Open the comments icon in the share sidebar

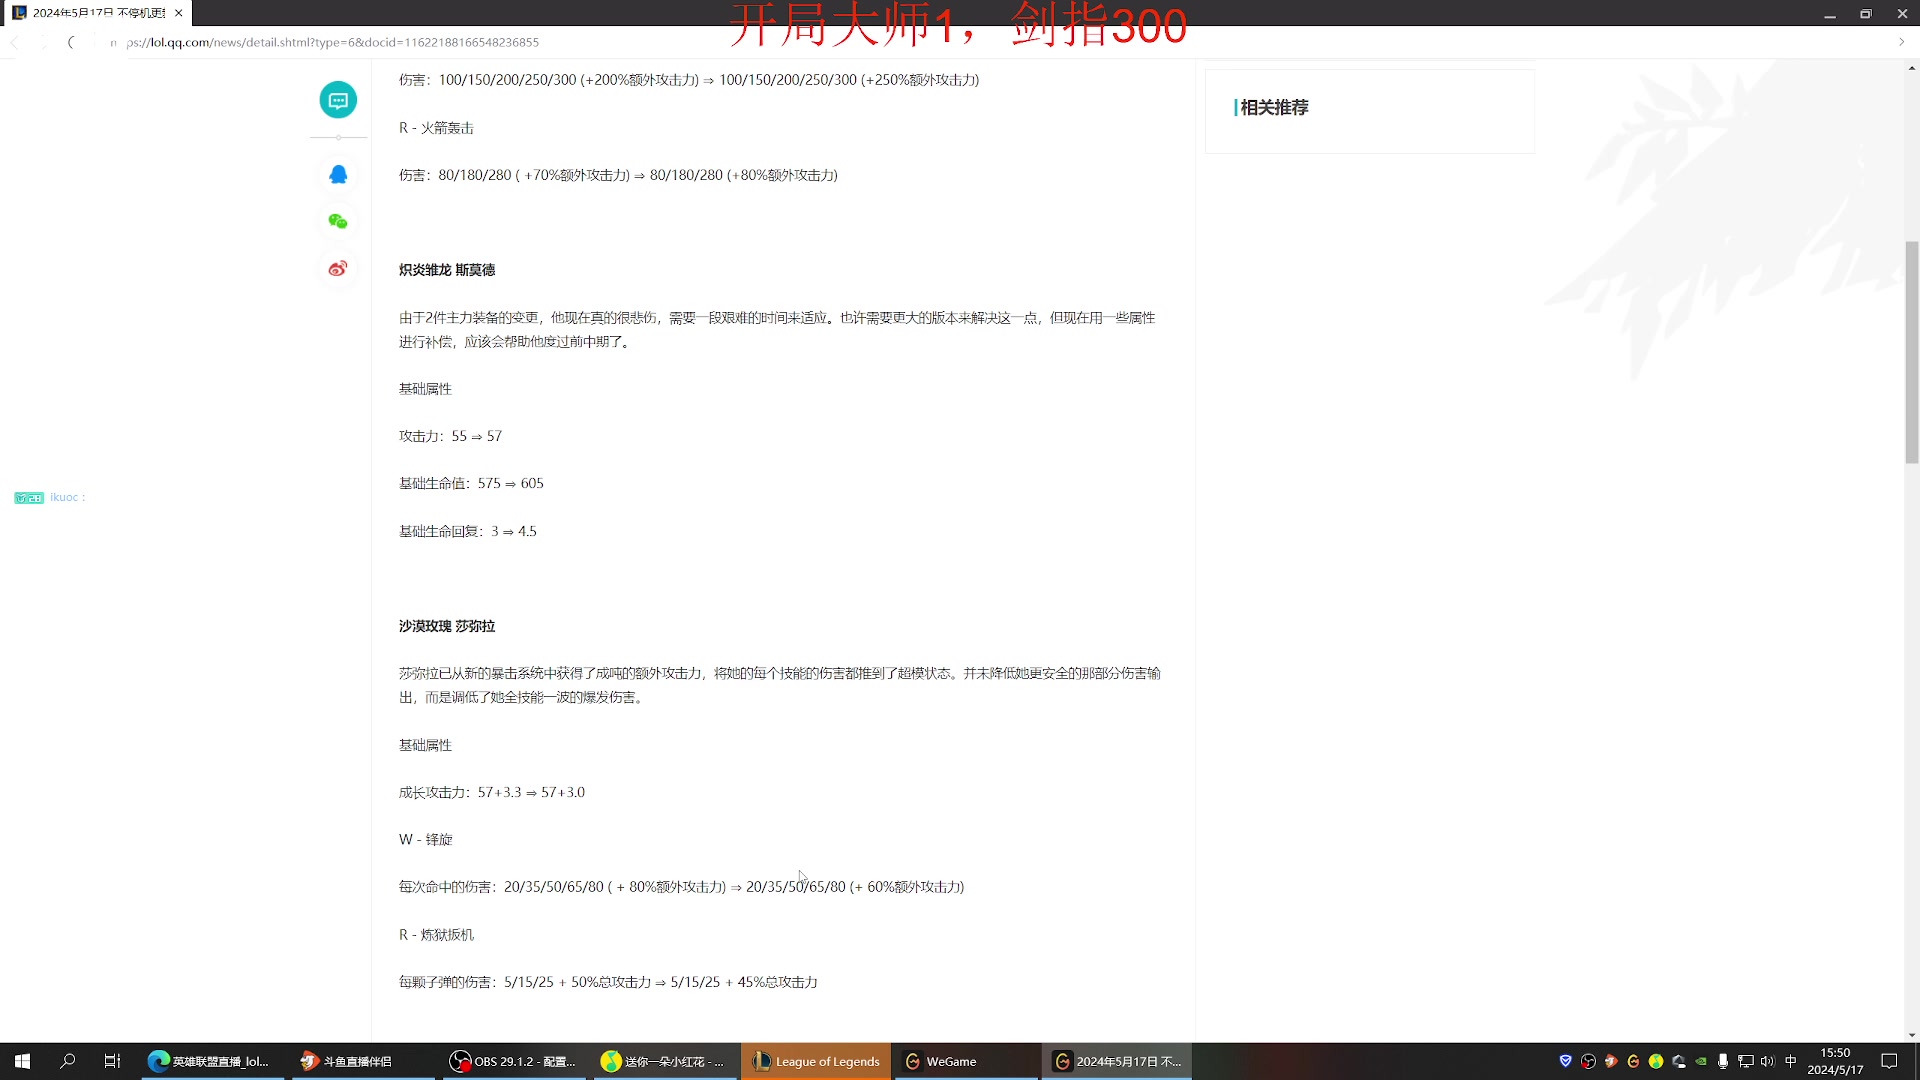click(x=338, y=99)
